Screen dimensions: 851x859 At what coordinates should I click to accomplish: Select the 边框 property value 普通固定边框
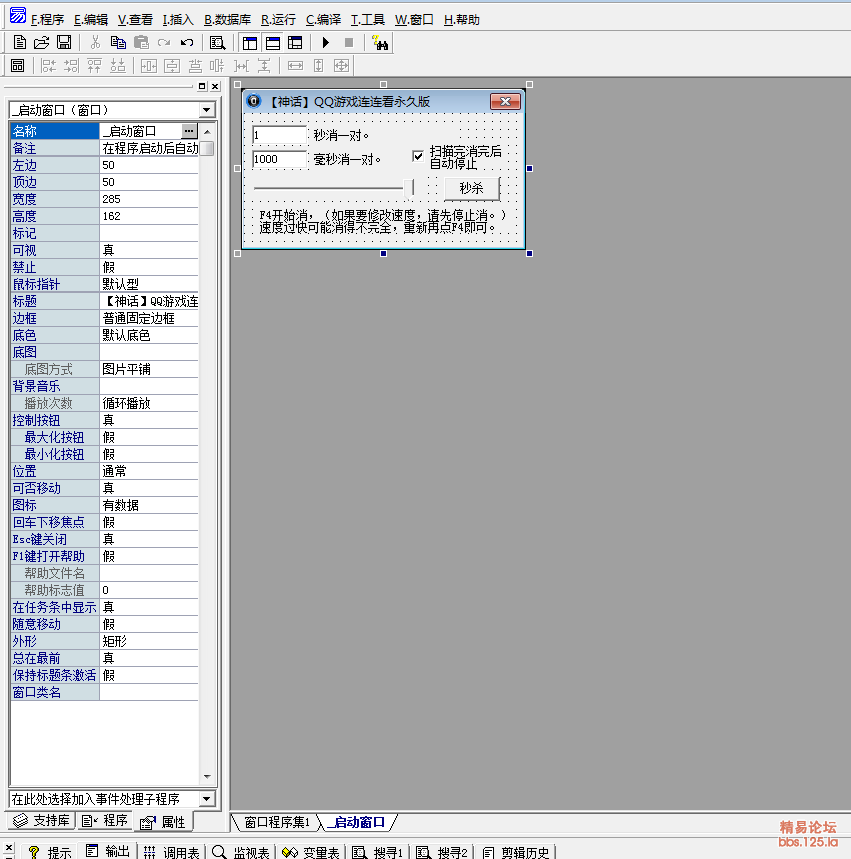(149, 318)
